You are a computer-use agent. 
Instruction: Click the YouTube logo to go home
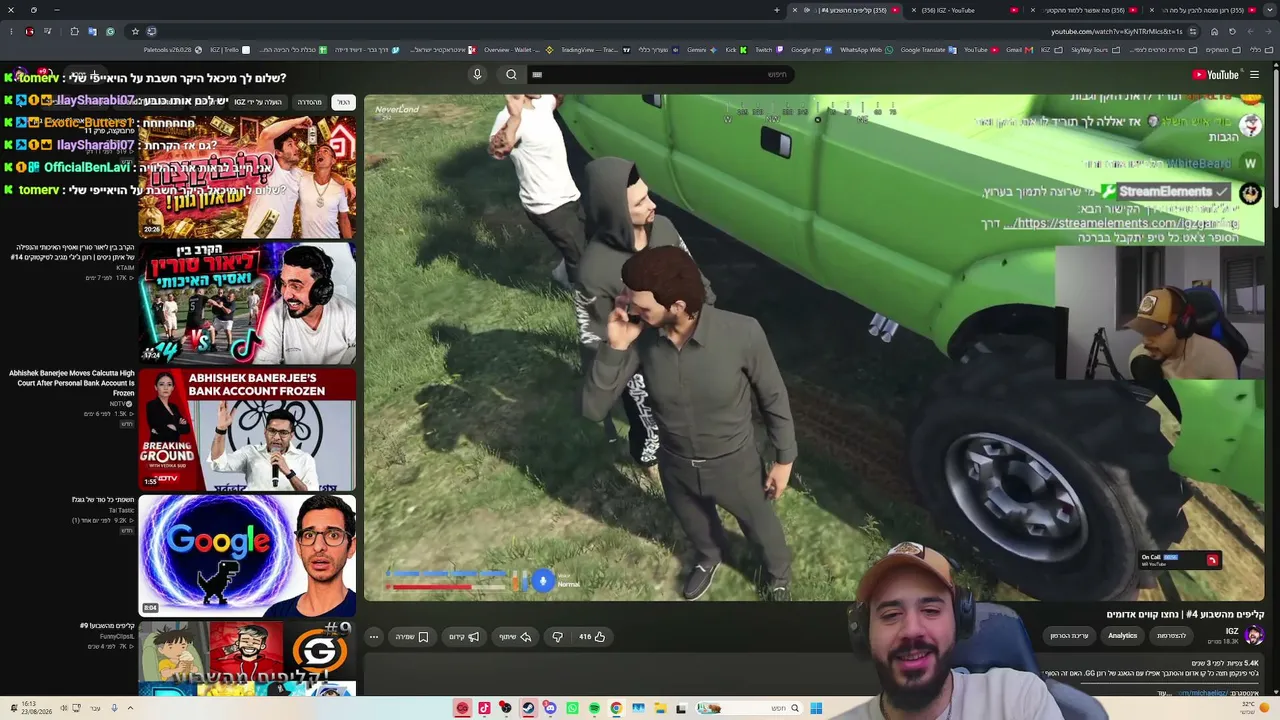click(1215, 75)
